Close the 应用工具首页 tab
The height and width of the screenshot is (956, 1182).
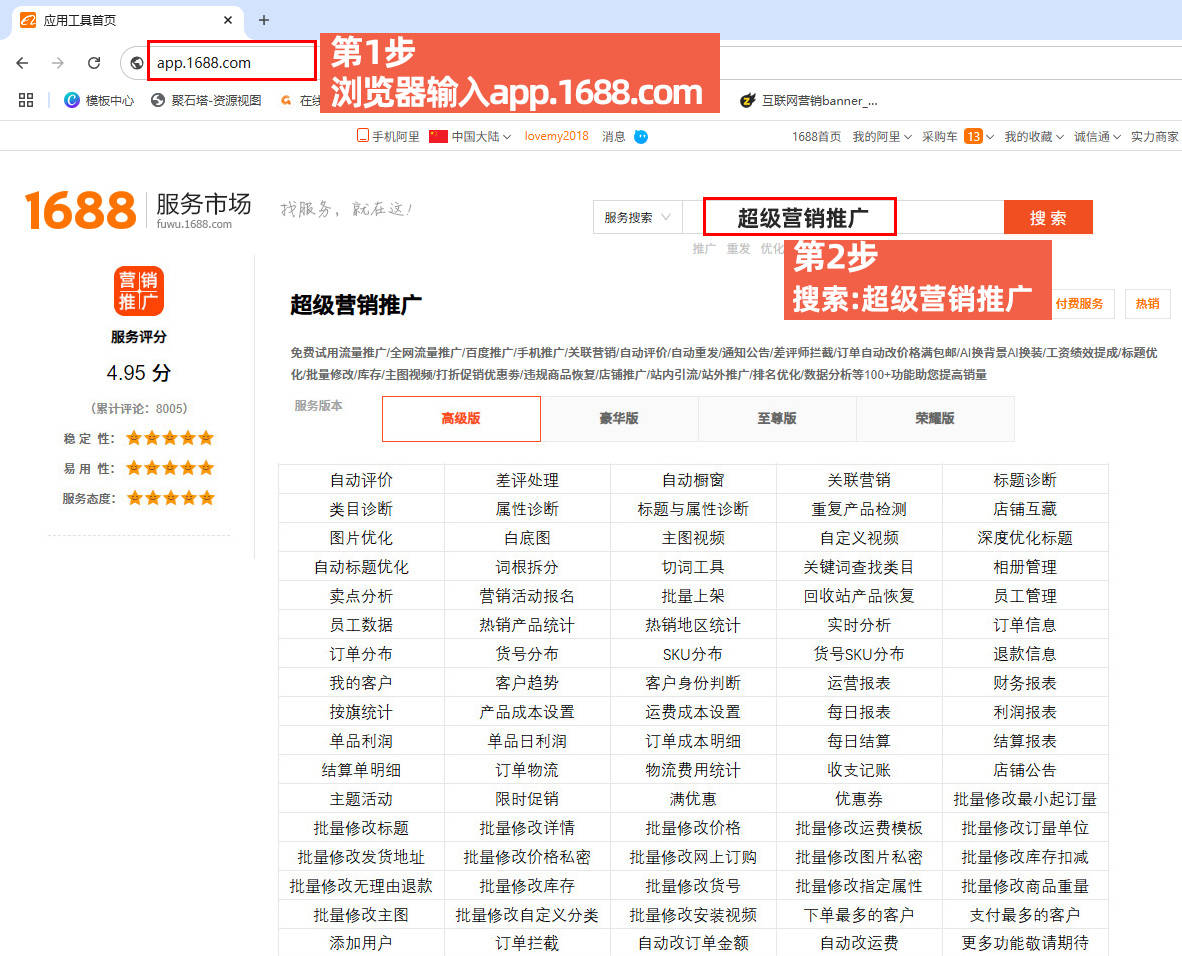pos(229,20)
